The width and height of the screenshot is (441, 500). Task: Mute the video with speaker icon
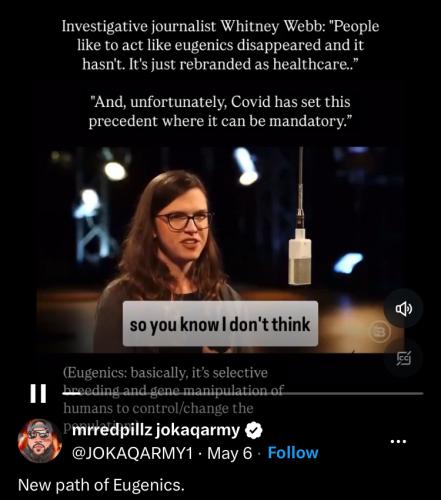point(404,309)
